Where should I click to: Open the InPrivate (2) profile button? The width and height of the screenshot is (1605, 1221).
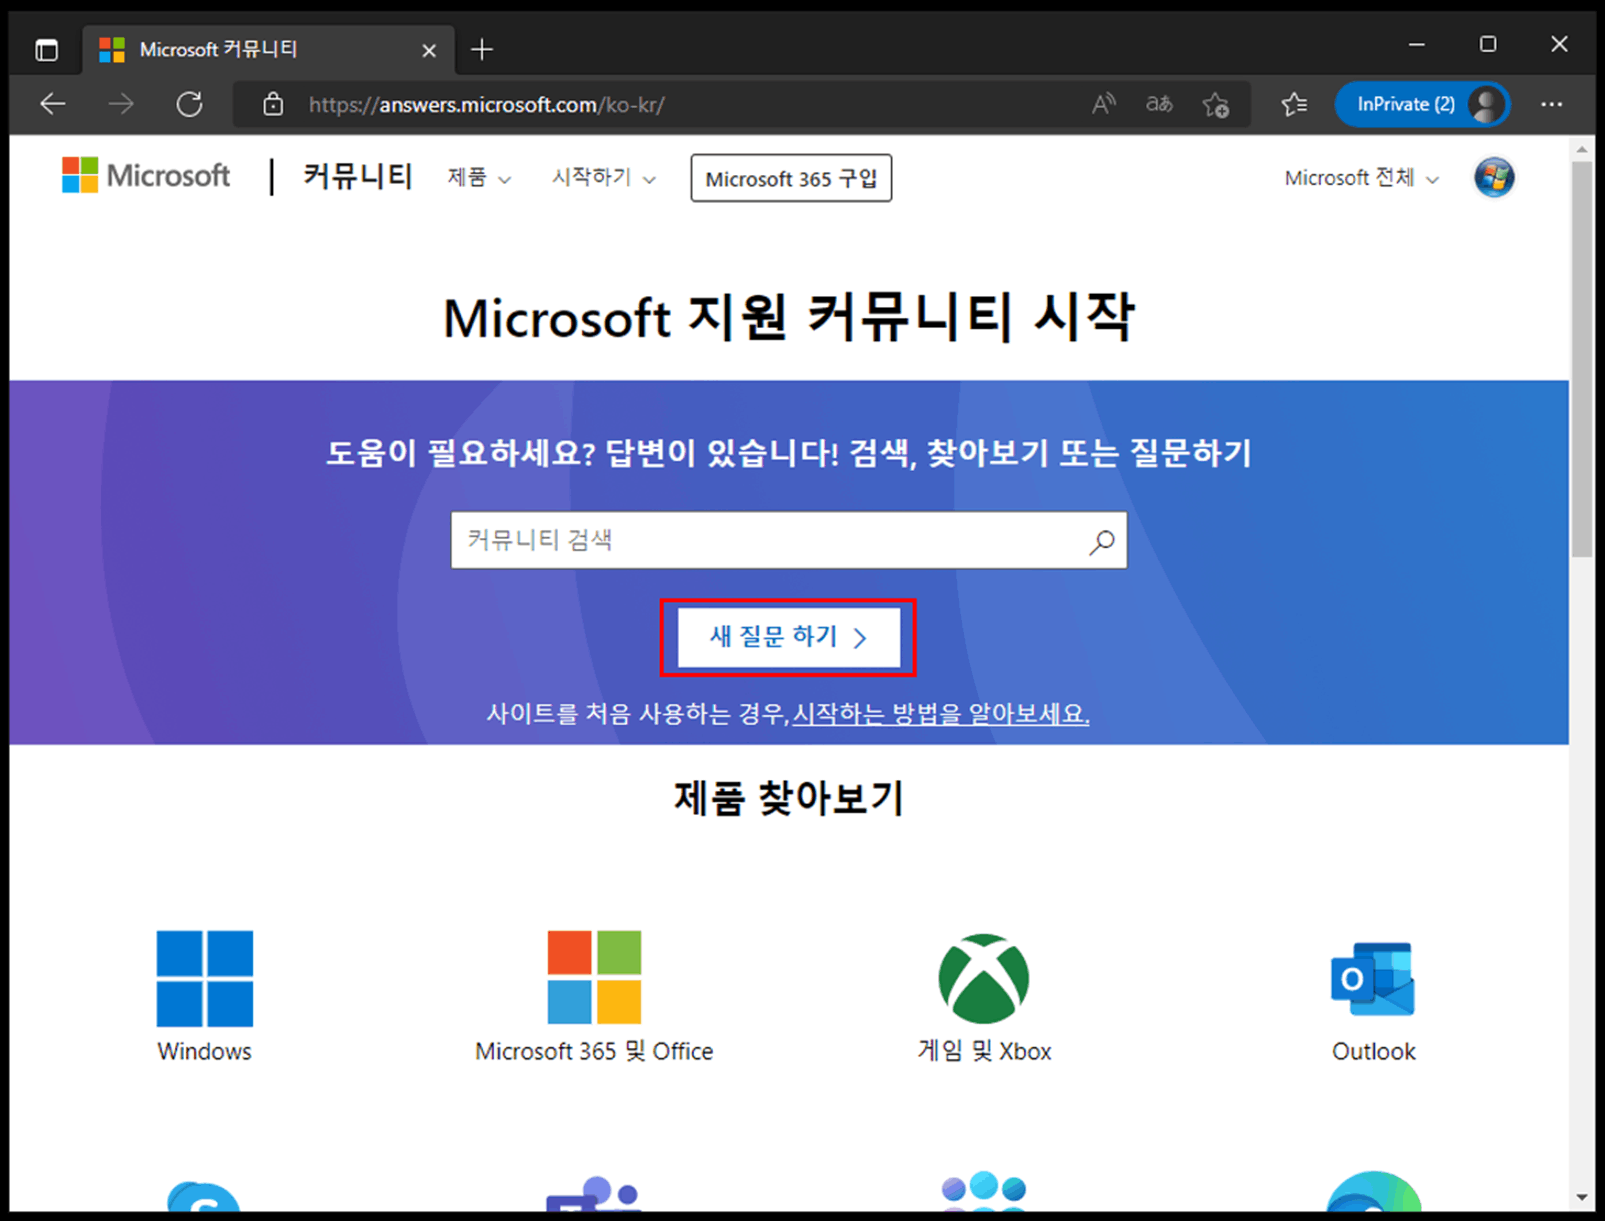[1422, 104]
